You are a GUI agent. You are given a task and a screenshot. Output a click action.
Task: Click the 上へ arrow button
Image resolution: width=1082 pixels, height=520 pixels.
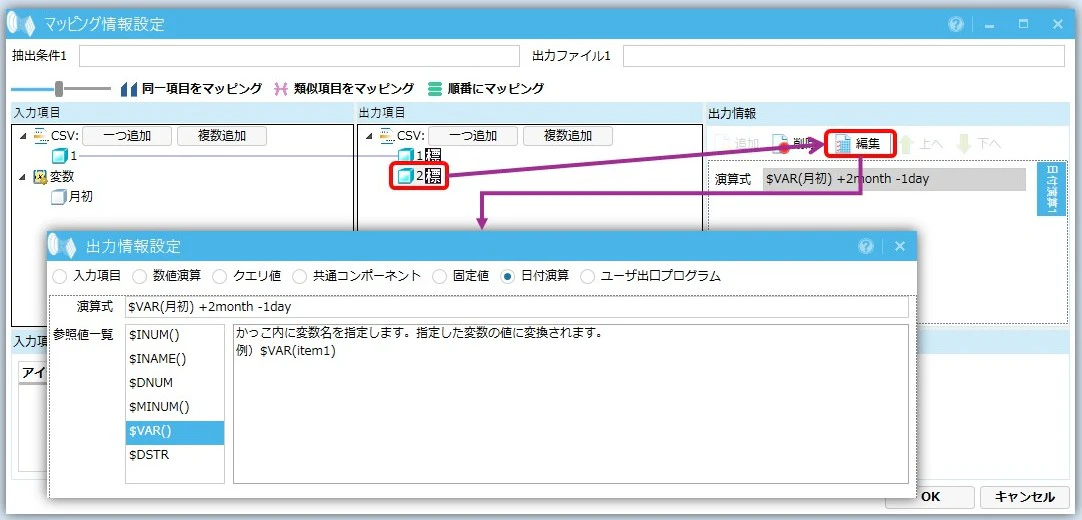[x=921, y=144]
